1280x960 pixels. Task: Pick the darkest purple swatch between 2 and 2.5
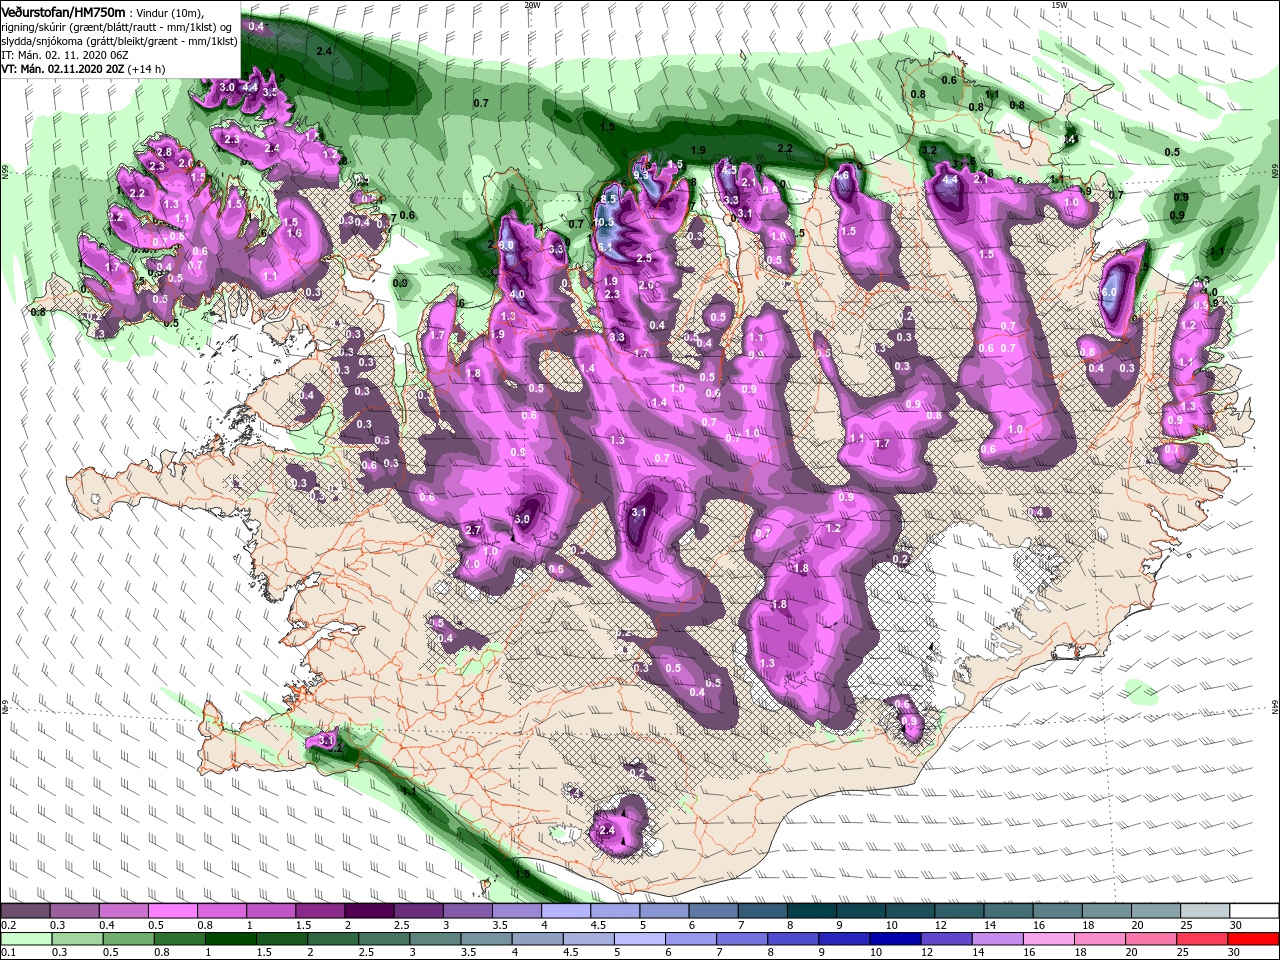(x=369, y=911)
